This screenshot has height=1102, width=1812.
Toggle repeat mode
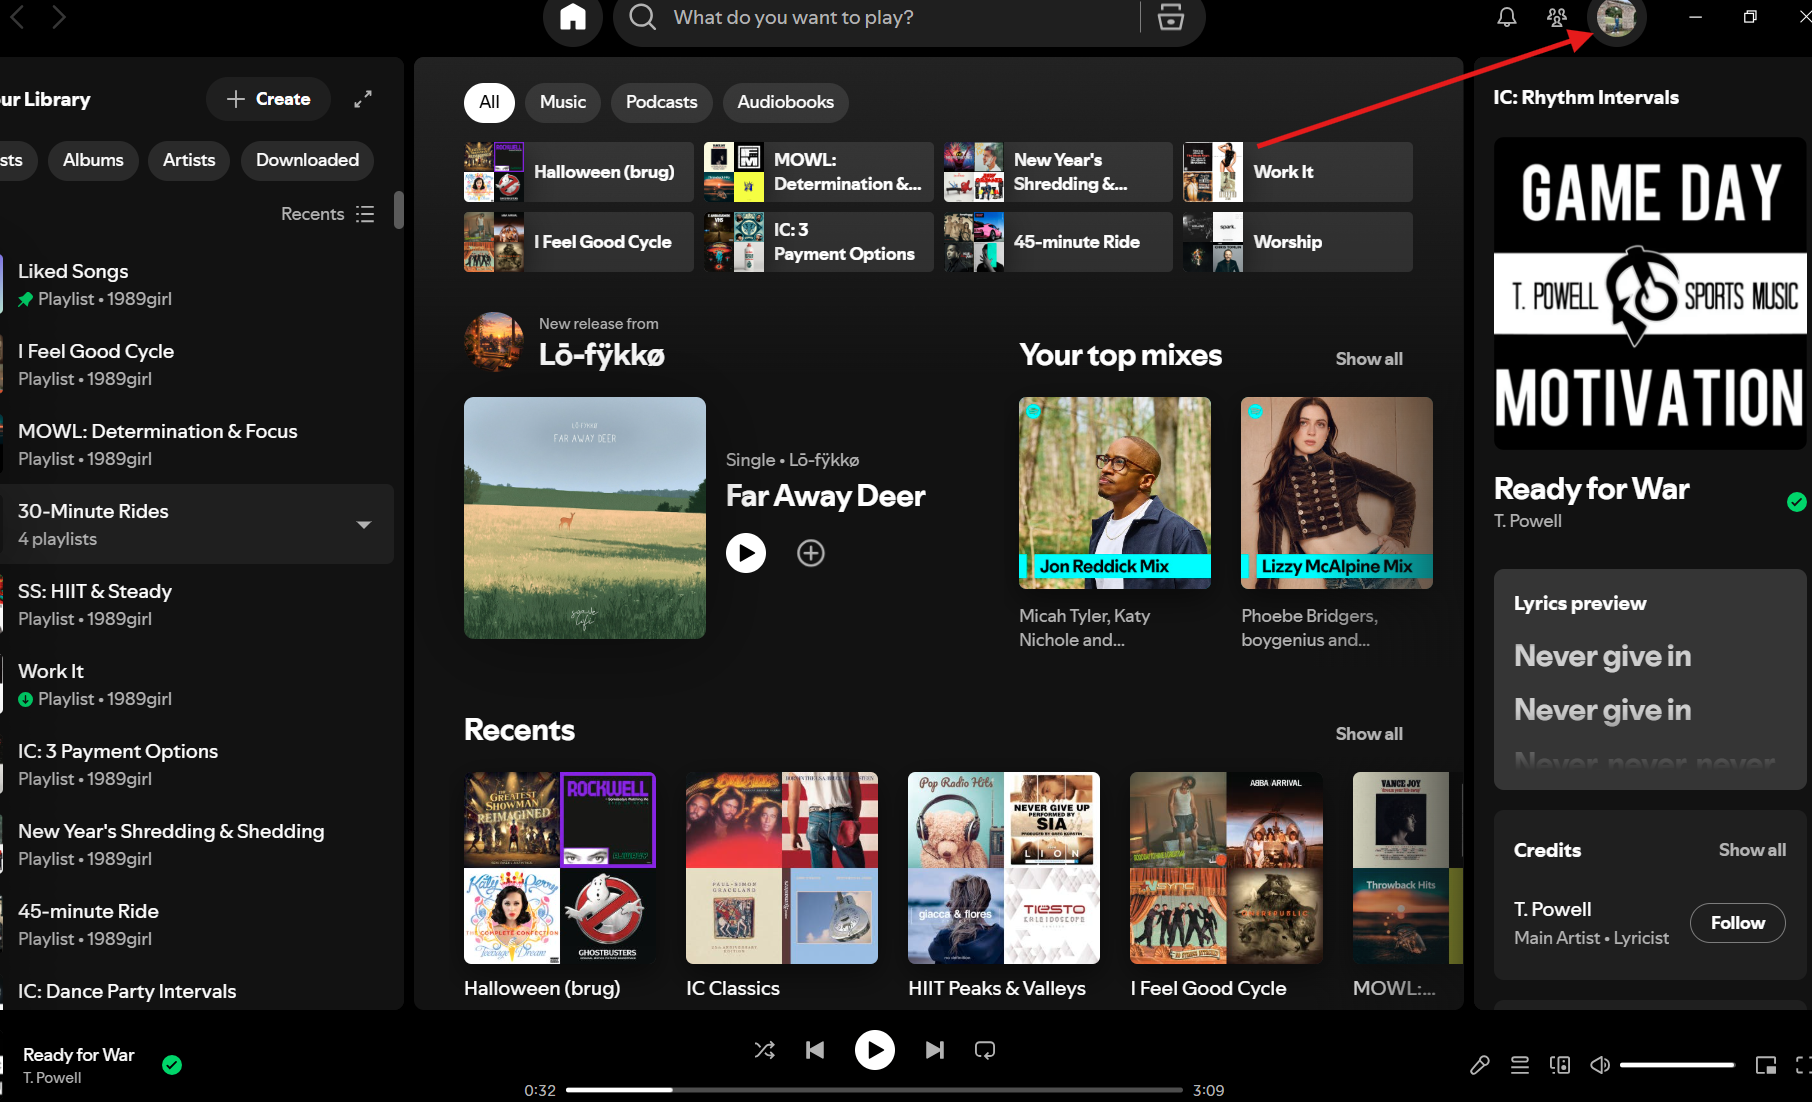coord(985,1050)
